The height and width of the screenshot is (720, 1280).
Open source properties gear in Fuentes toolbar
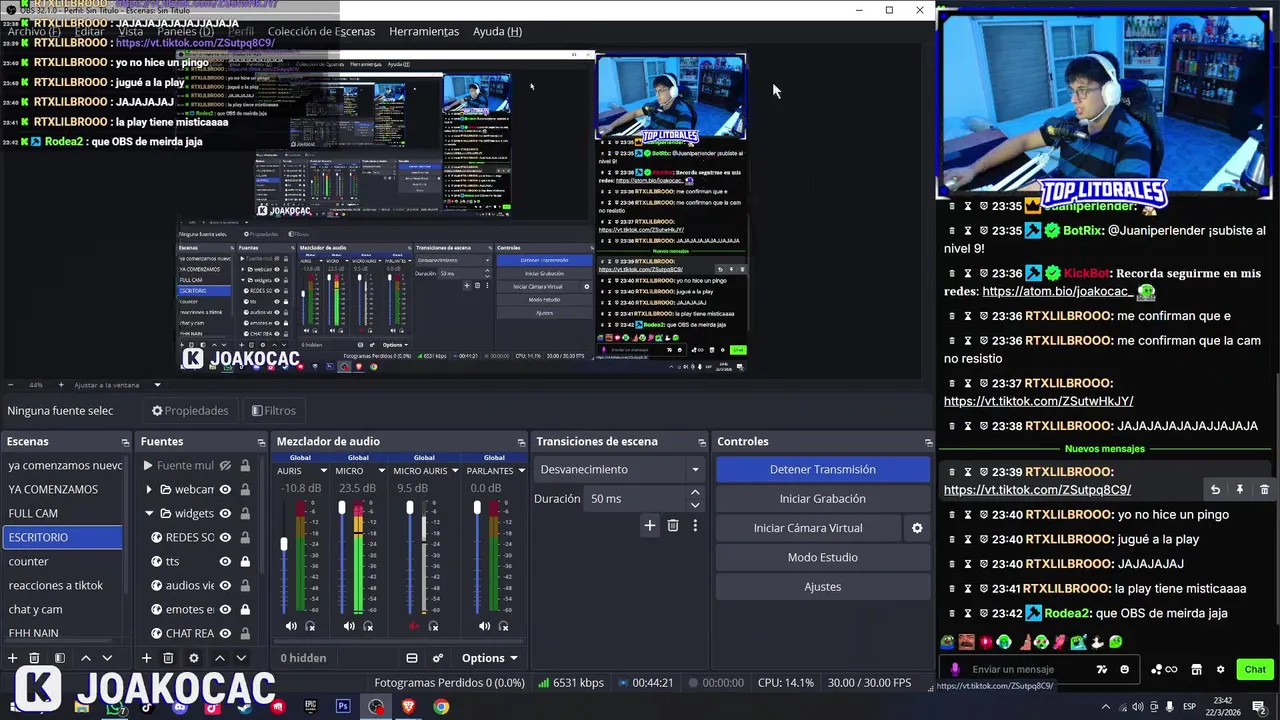click(x=194, y=658)
